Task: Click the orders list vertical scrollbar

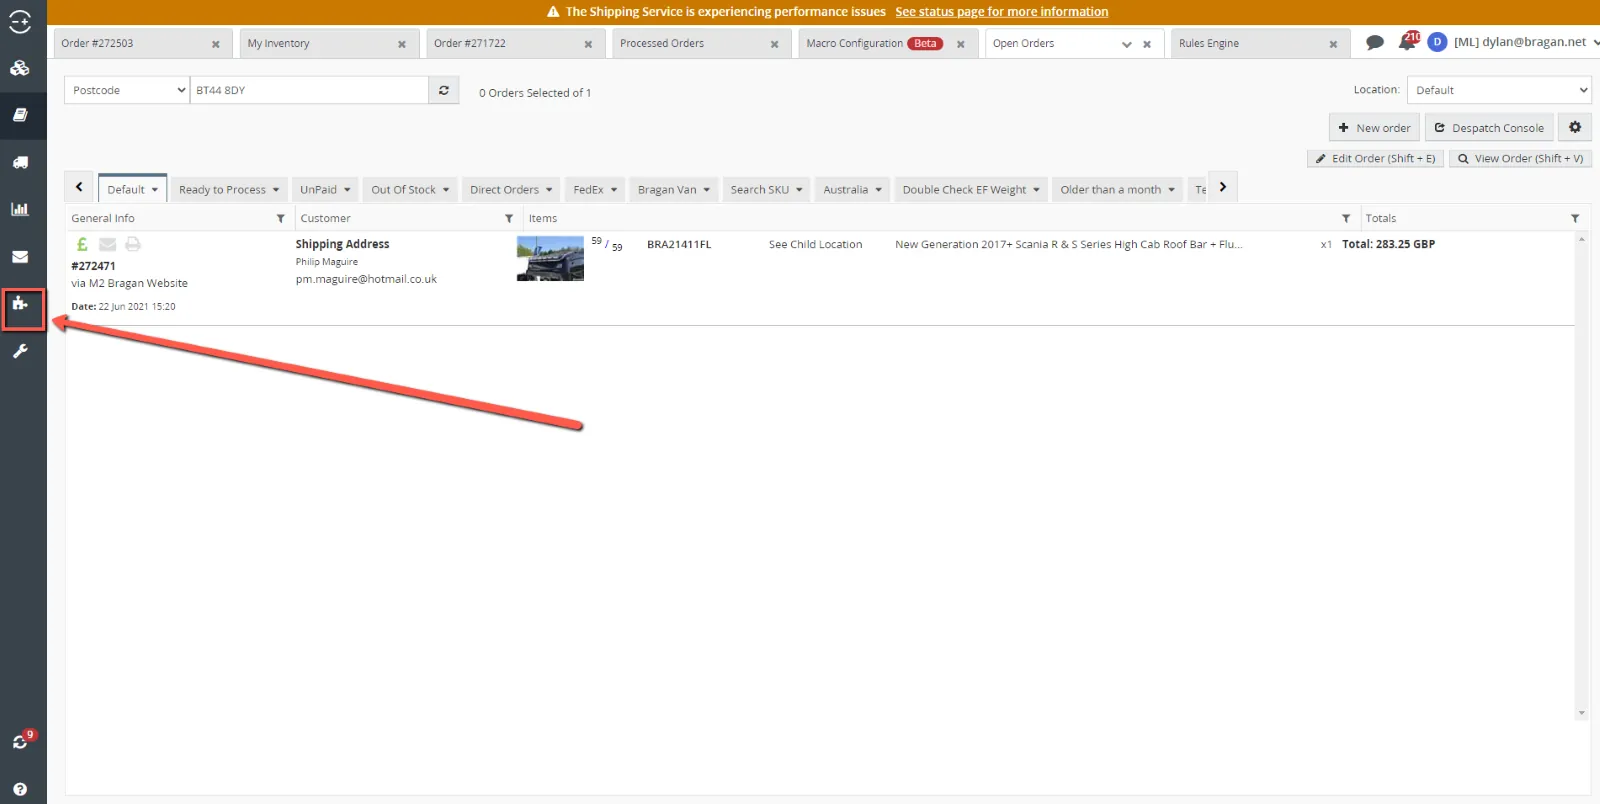Action: pyautogui.click(x=1581, y=476)
